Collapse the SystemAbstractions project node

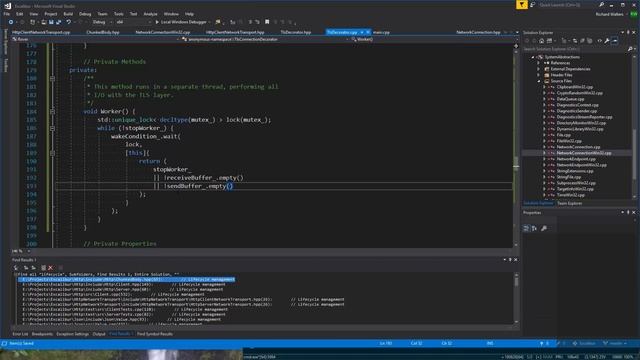point(533,57)
